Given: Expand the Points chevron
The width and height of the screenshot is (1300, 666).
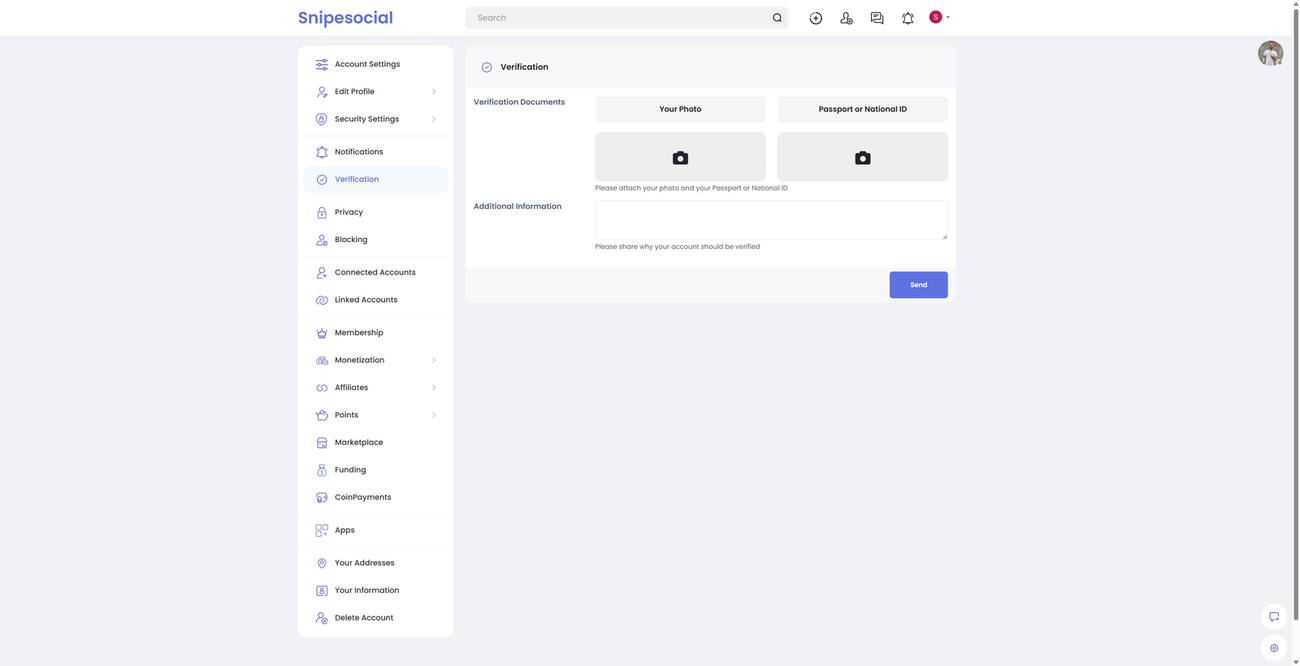Looking at the screenshot, I should (x=434, y=415).
